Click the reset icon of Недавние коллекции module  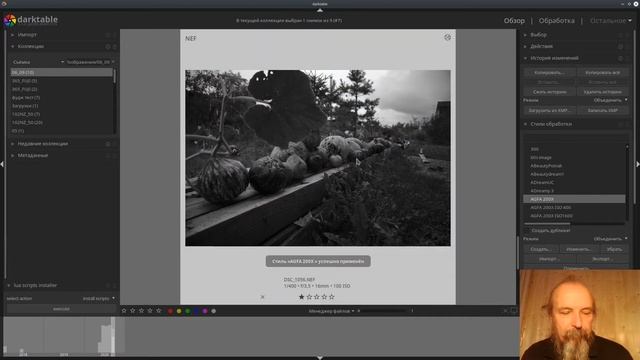(108, 144)
